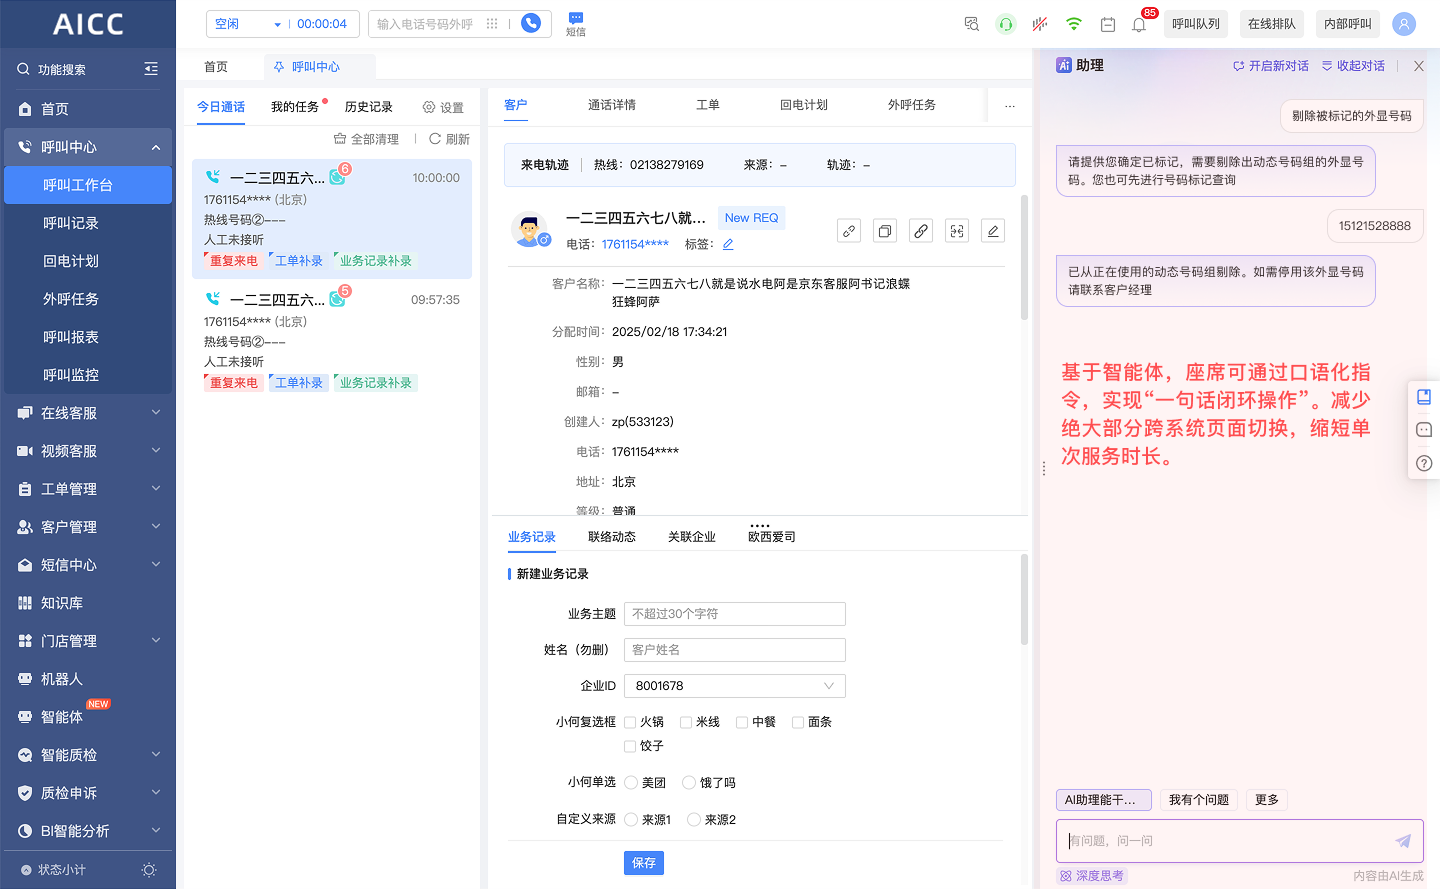Screen dimensions: 1440x889
Task: Click the edit pencil icon in customer toolbar
Action: pyautogui.click(x=993, y=231)
